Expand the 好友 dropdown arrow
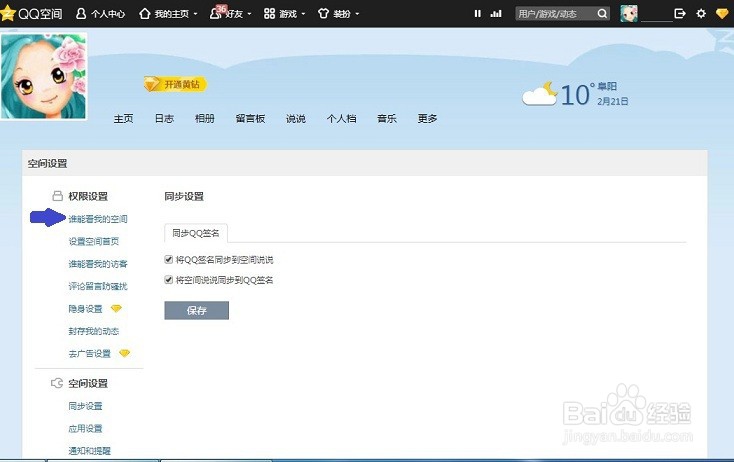This screenshot has width=734, height=462. [249, 14]
